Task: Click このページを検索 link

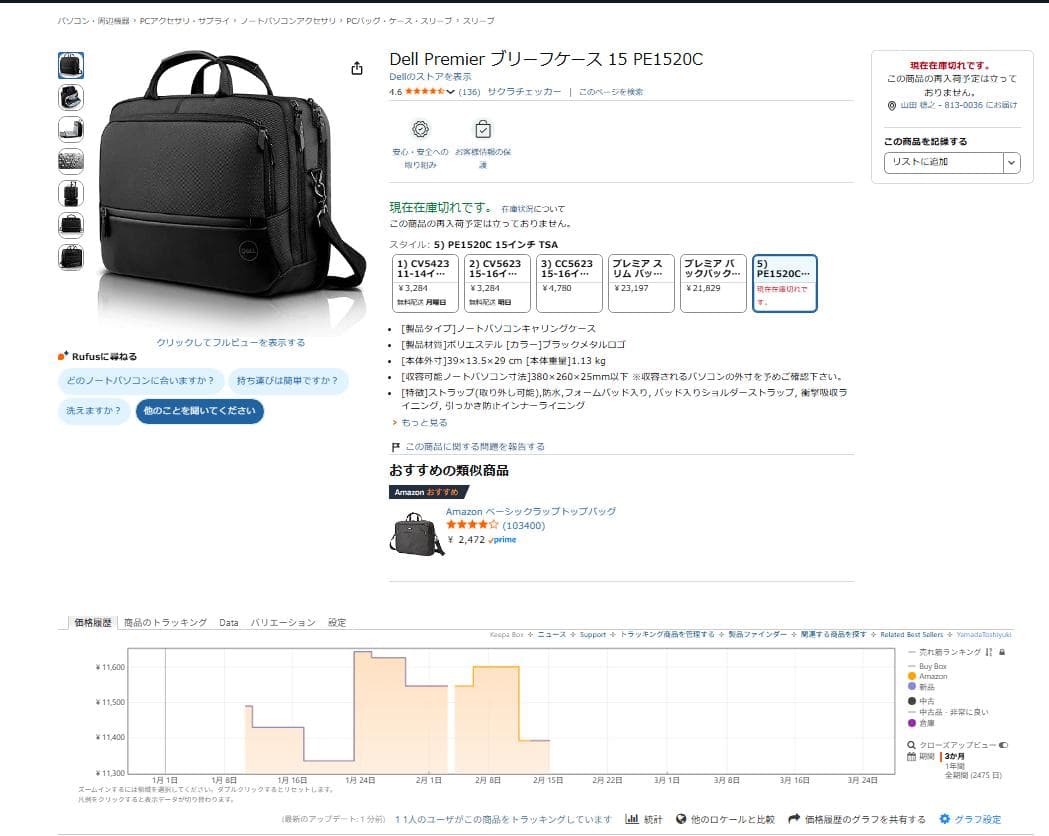Action: coord(611,92)
